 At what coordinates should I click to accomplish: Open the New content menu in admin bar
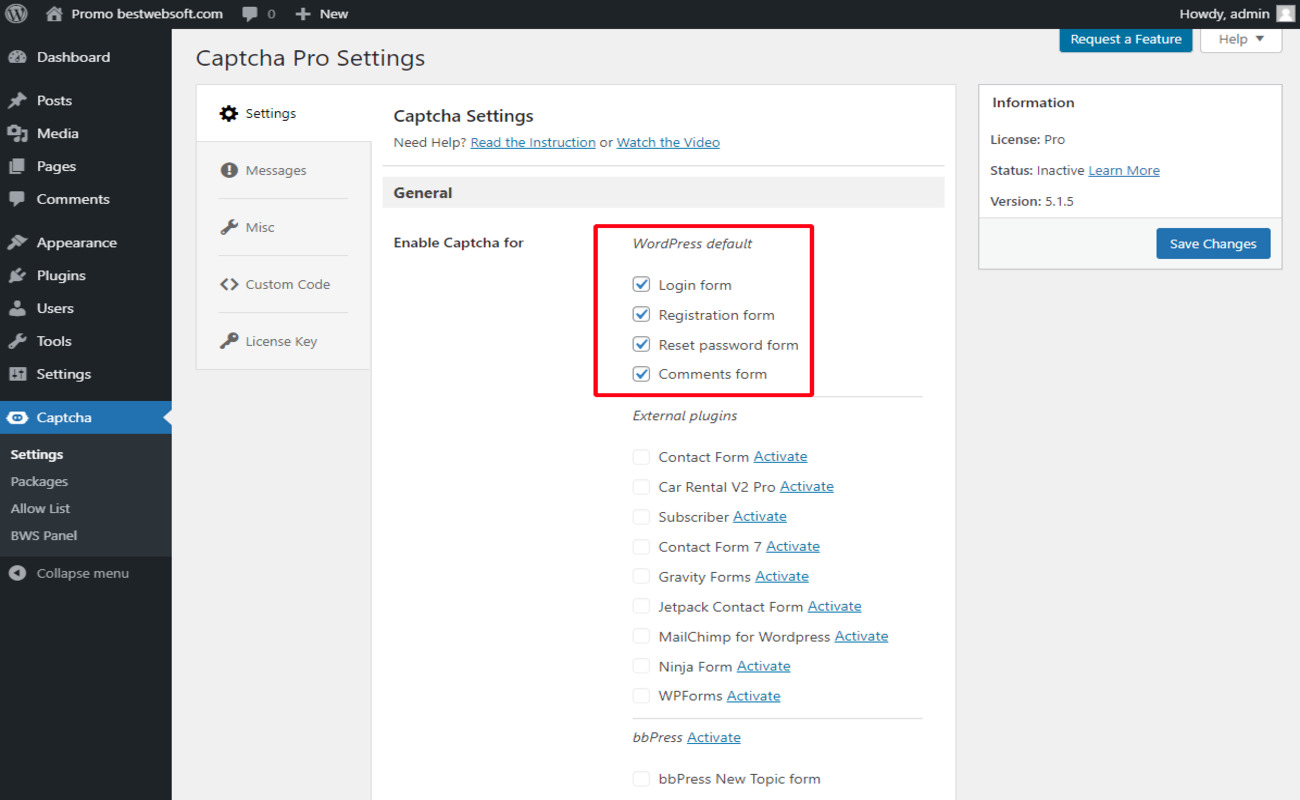click(322, 14)
